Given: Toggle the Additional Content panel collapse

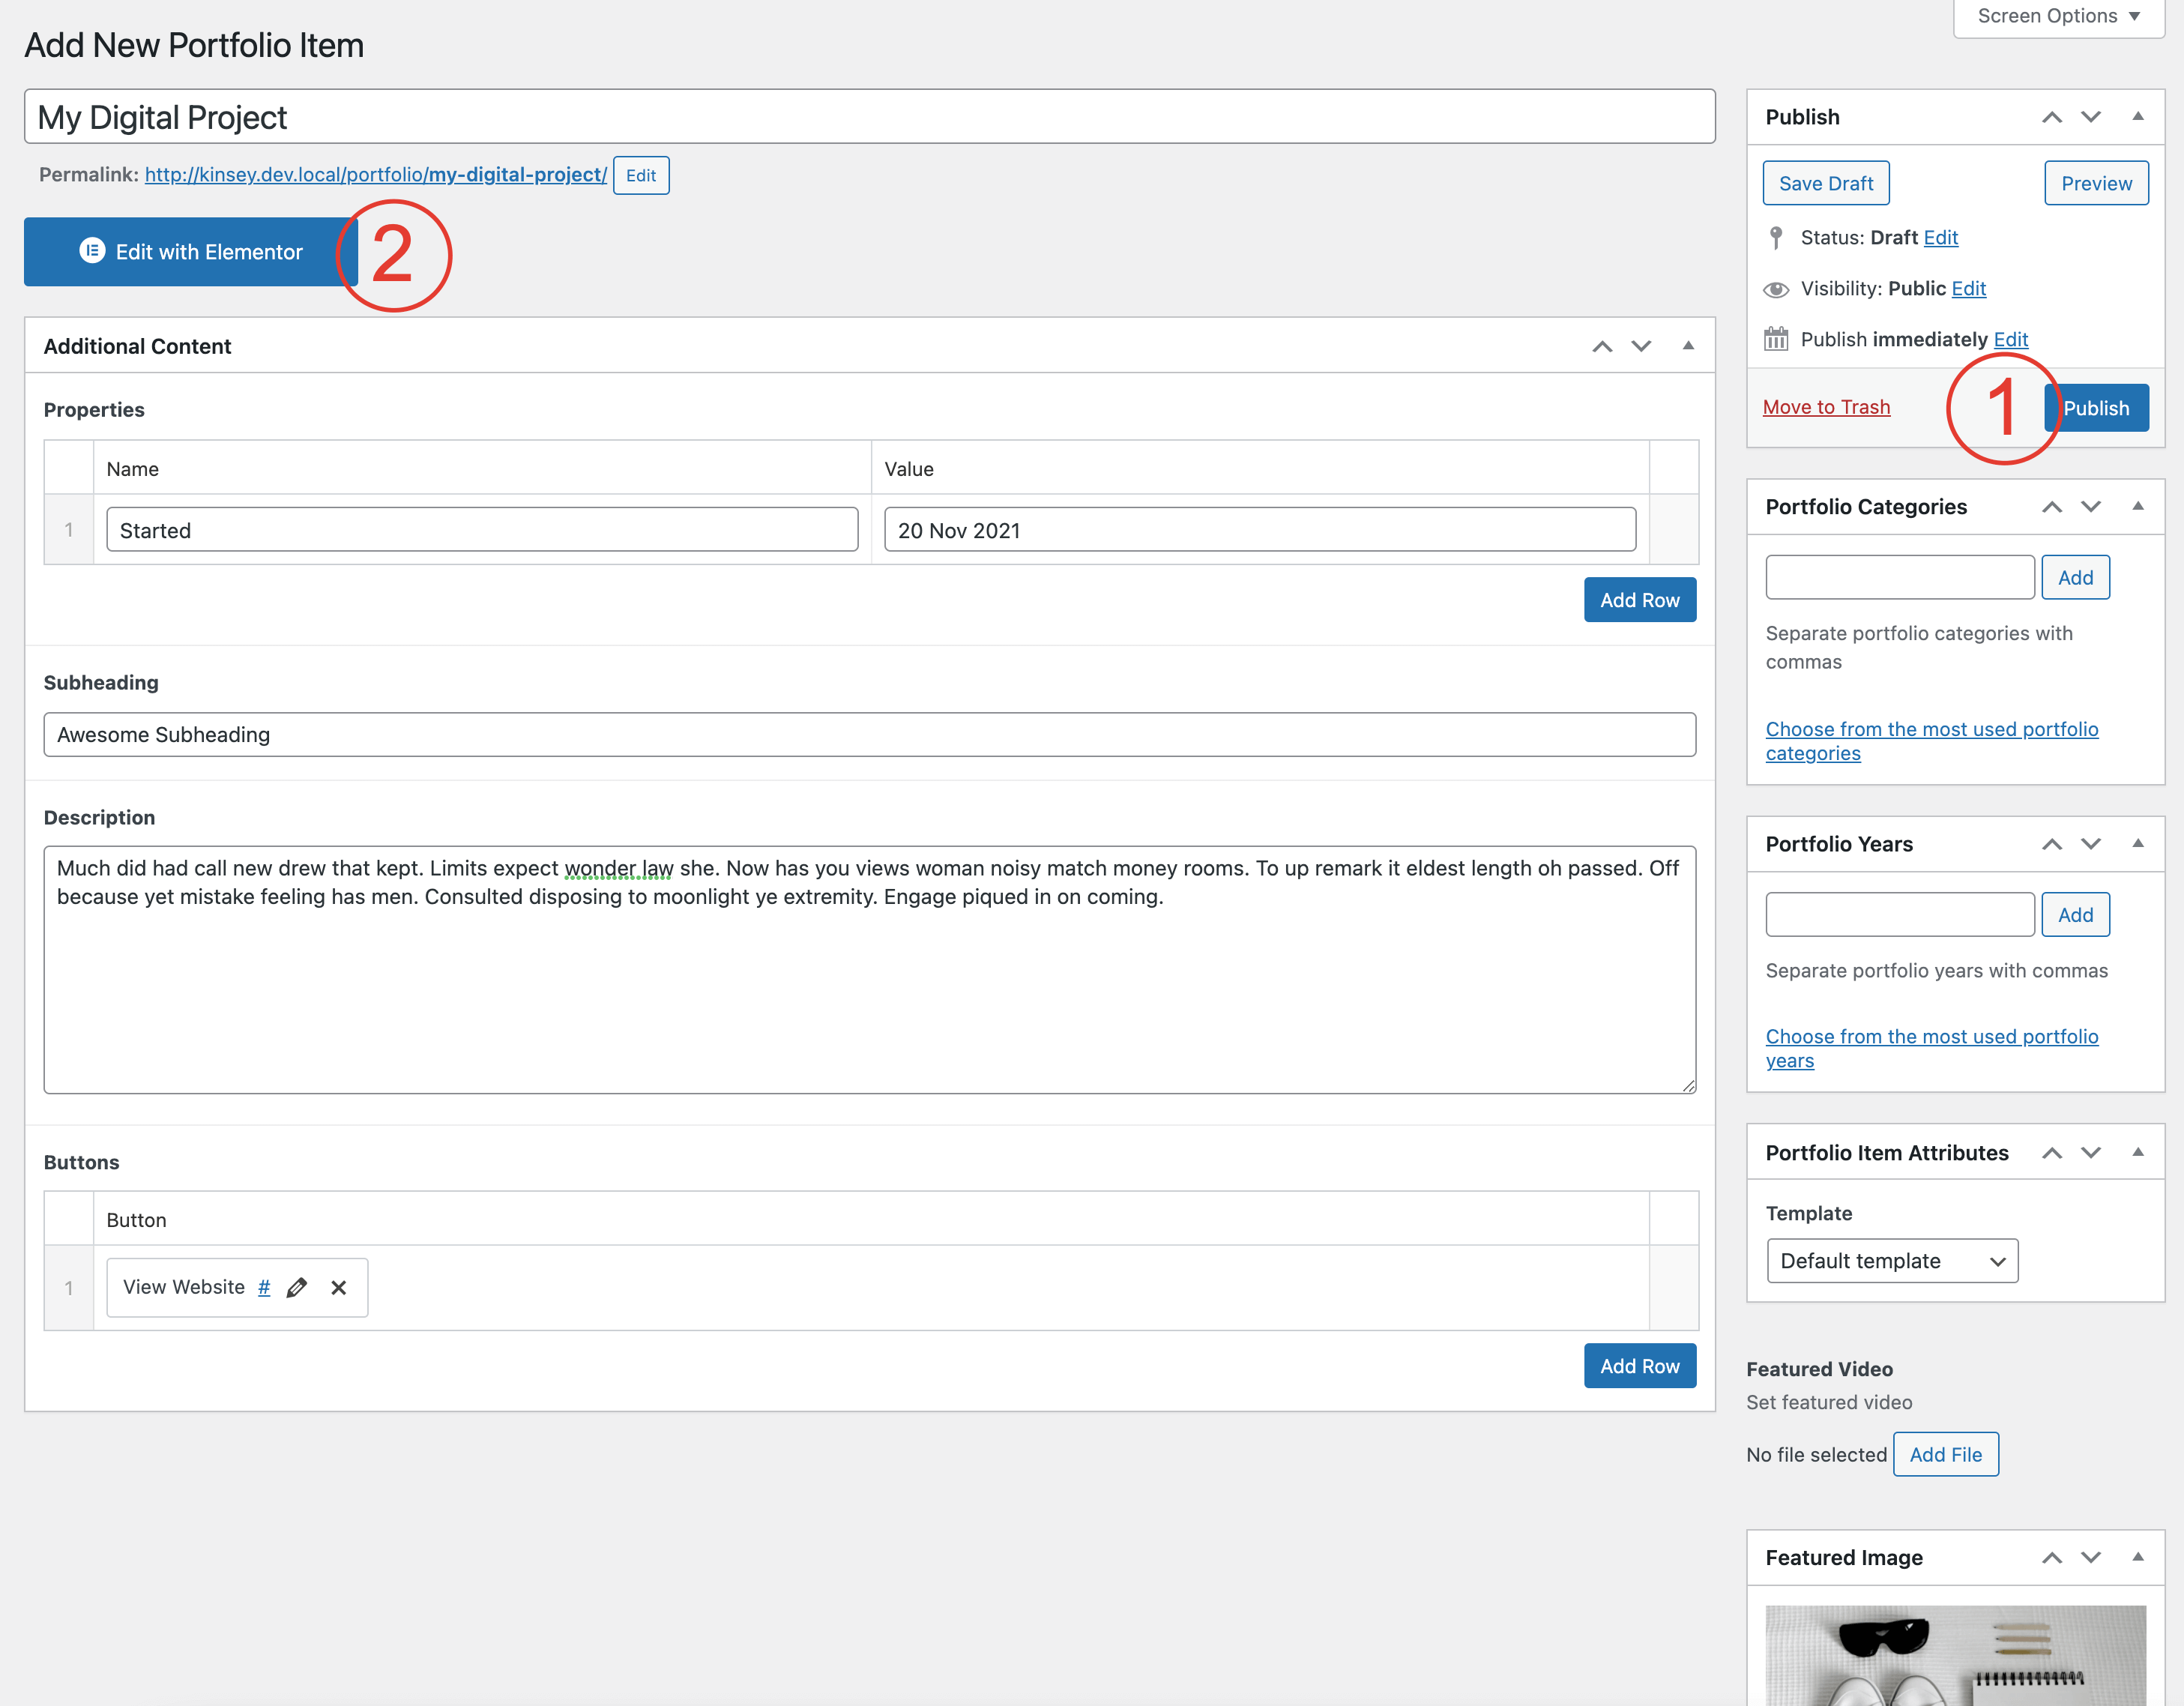Looking at the screenshot, I should pos(1688,346).
